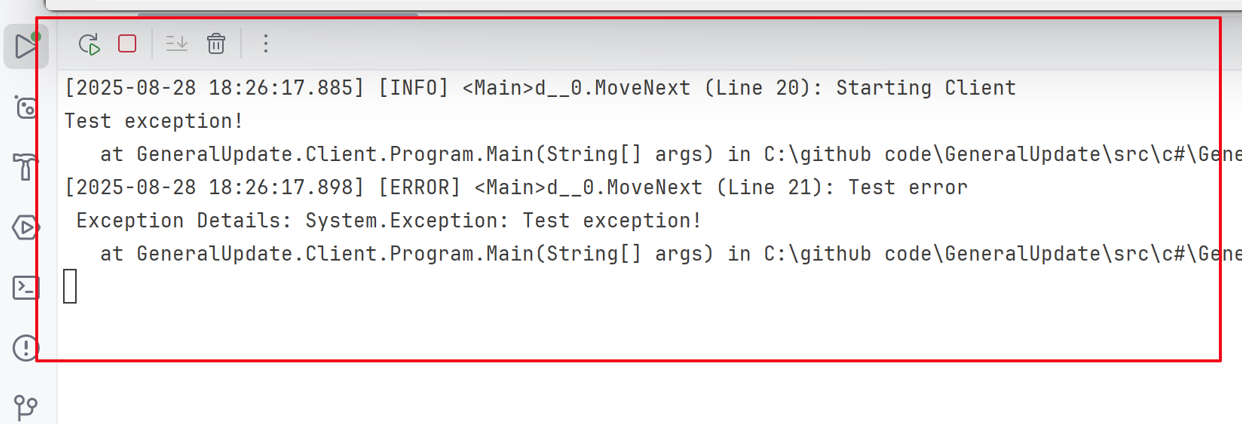Open the Debug tool window
1242x424 pixels.
tap(26, 106)
